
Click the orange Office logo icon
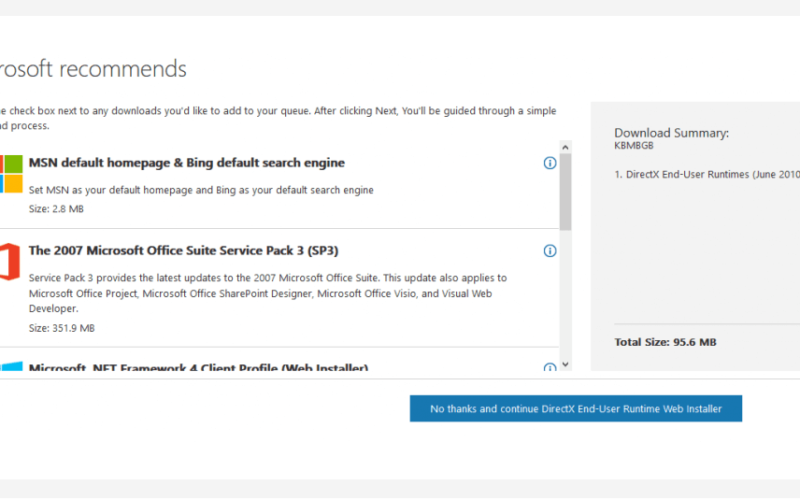click(10, 262)
